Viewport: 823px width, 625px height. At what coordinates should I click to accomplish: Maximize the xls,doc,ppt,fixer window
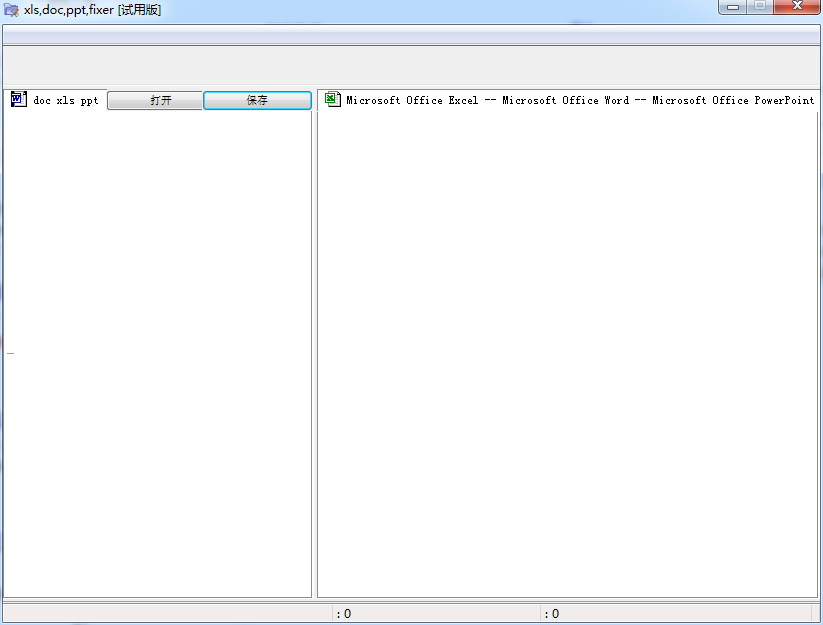click(759, 7)
